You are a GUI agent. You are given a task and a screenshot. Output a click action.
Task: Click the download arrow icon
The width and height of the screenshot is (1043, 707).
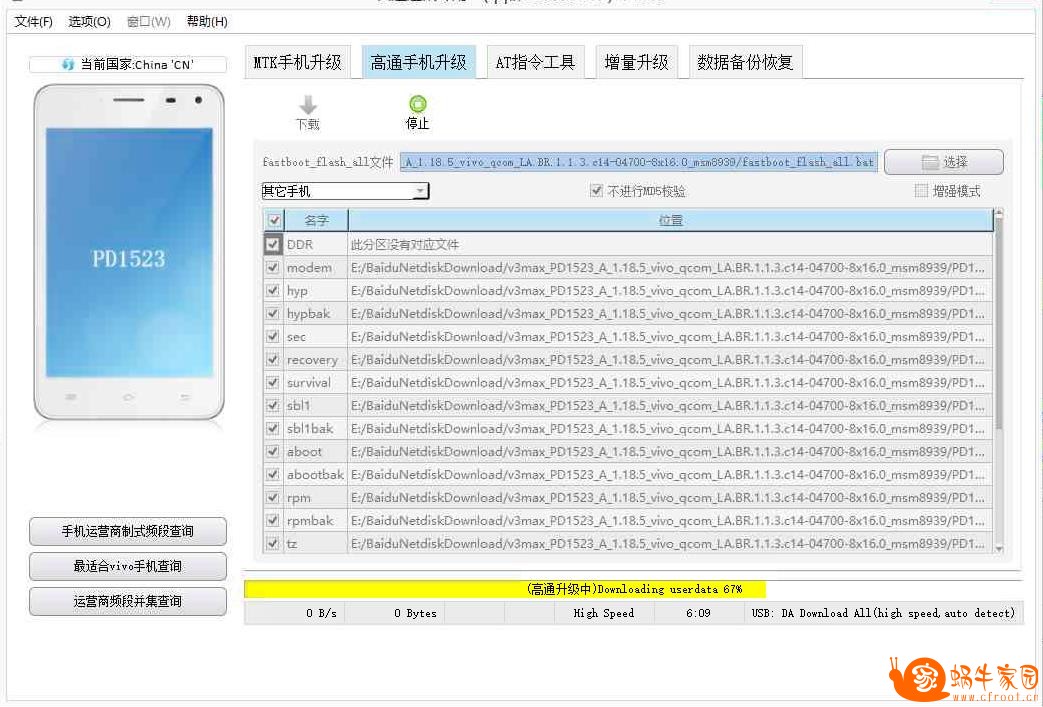point(307,104)
